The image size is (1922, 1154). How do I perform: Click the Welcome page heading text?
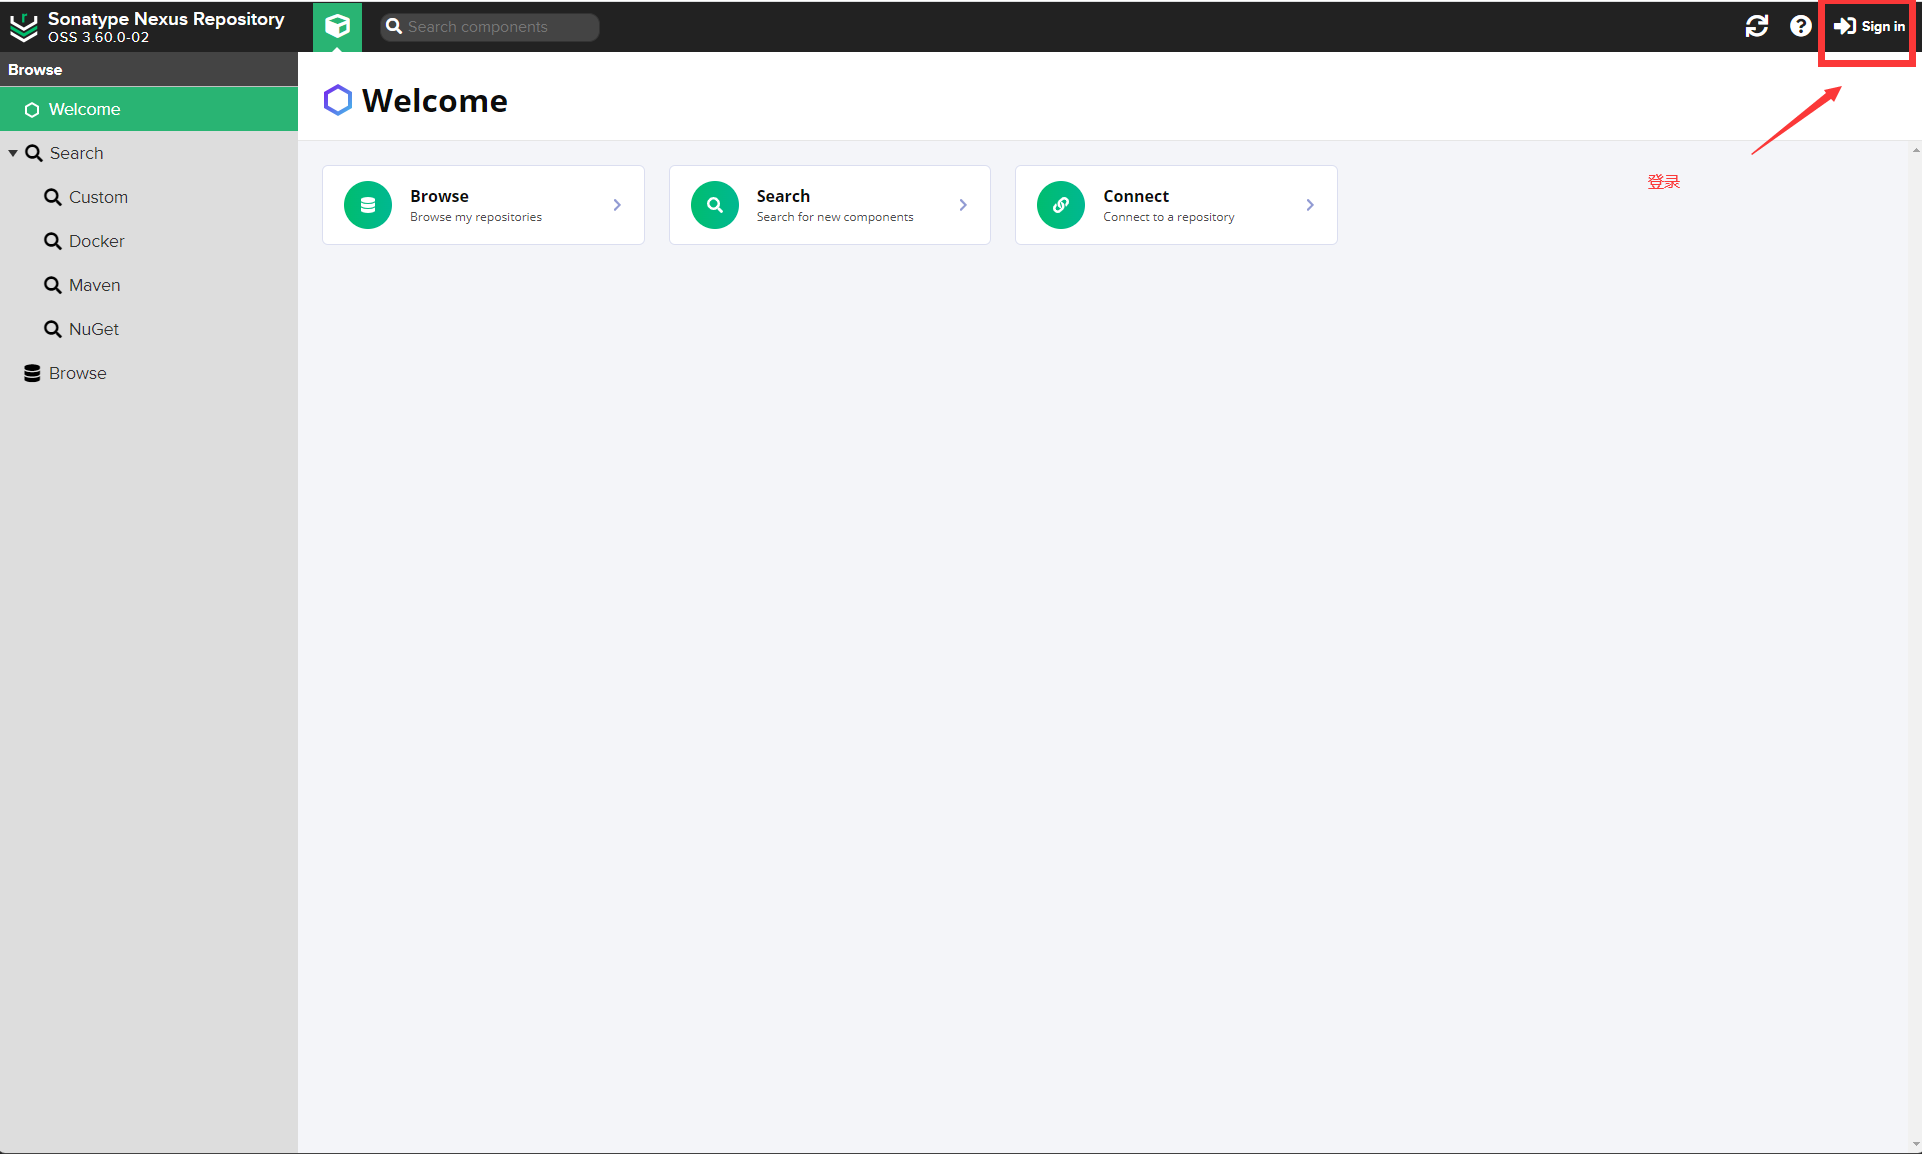(x=435, y=100)
